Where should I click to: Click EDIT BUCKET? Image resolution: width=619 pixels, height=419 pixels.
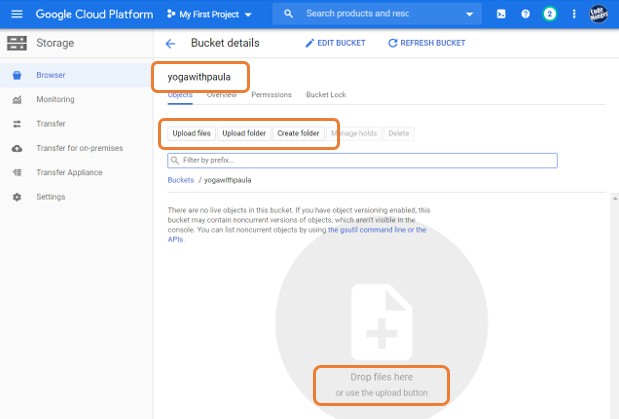(x=336, y=43)
